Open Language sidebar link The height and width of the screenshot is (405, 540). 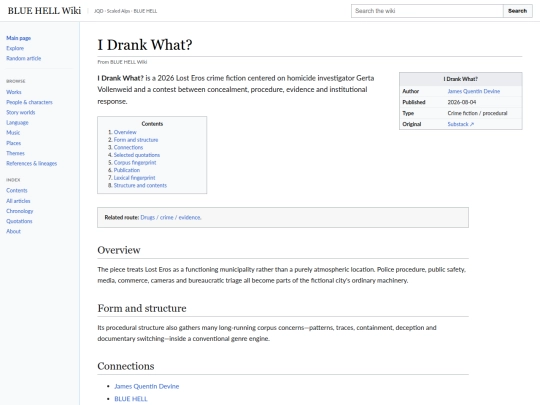(17, 123)
